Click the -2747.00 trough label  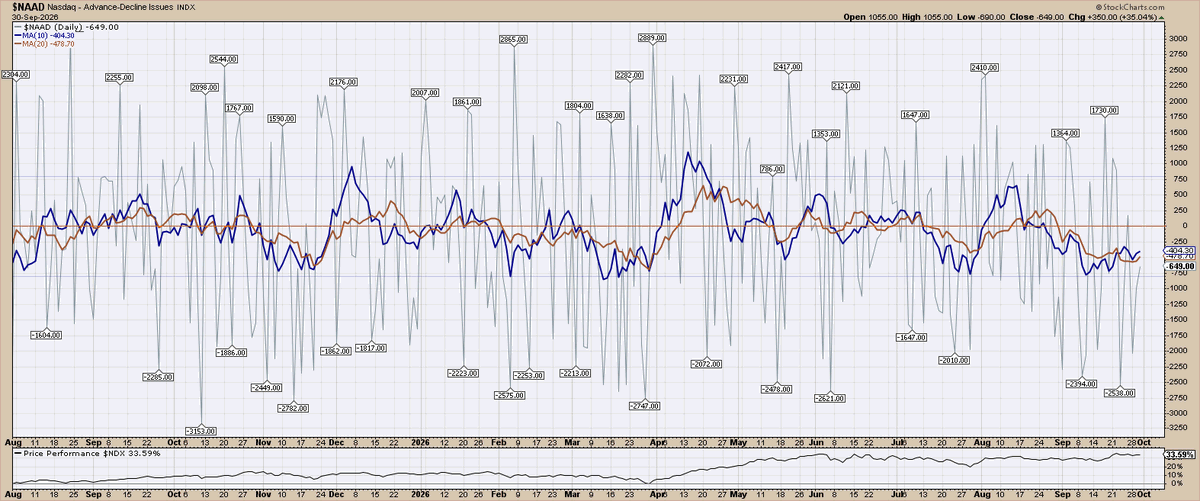click(x=645, y=406)
